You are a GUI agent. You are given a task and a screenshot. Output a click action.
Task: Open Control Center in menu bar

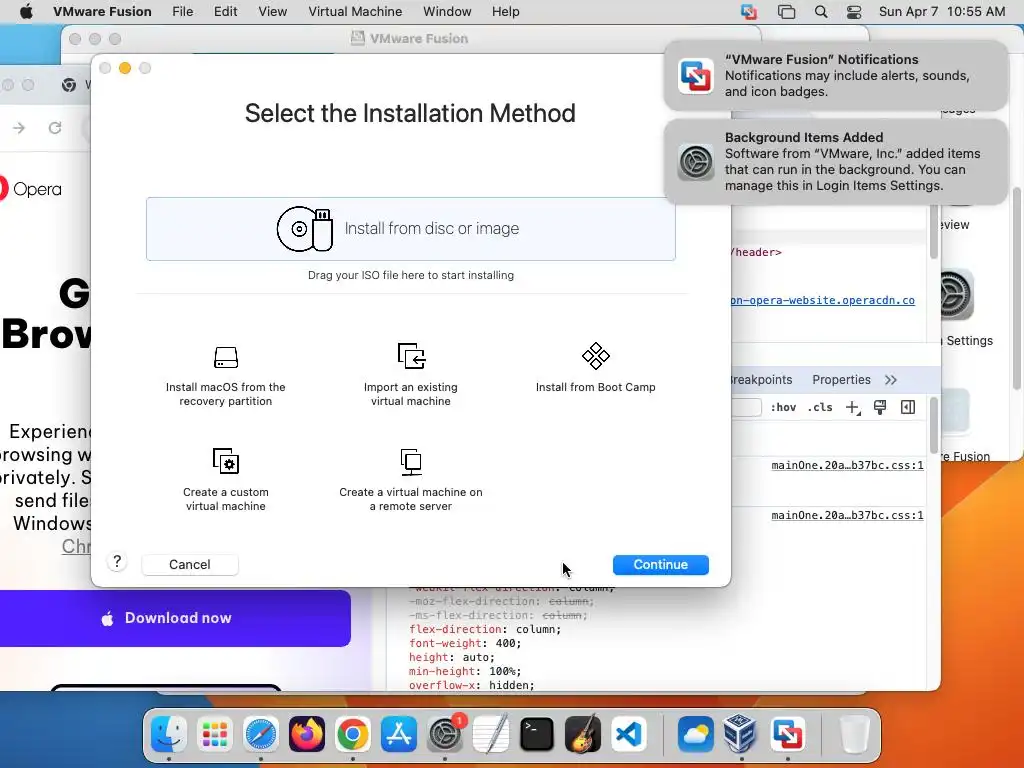[854, 12]
